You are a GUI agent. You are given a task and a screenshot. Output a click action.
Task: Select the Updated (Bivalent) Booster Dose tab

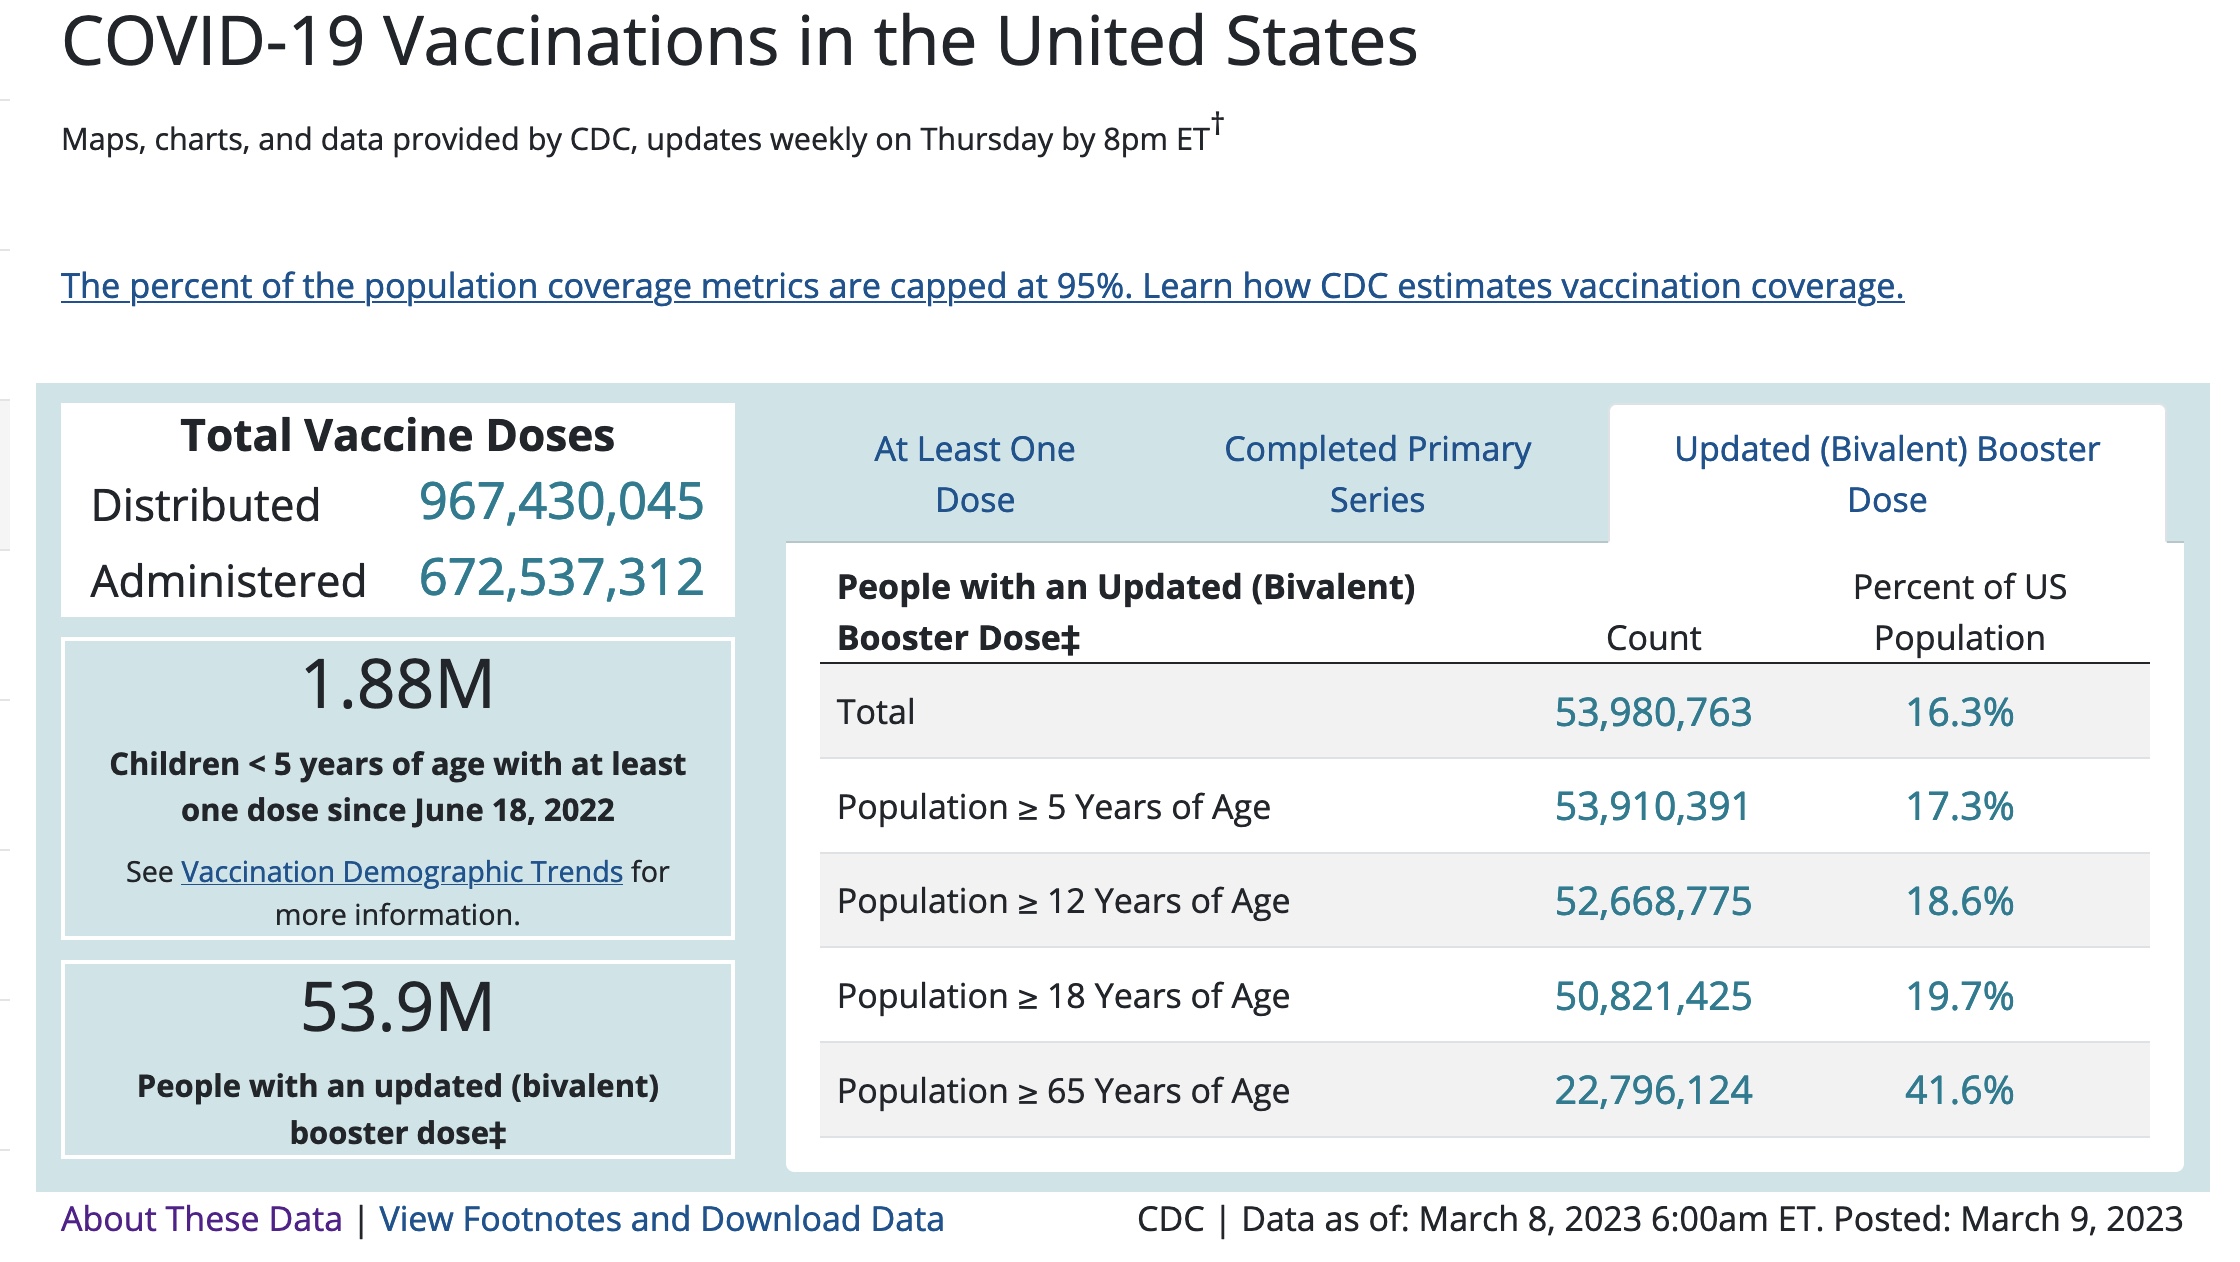click(1886, 474)
